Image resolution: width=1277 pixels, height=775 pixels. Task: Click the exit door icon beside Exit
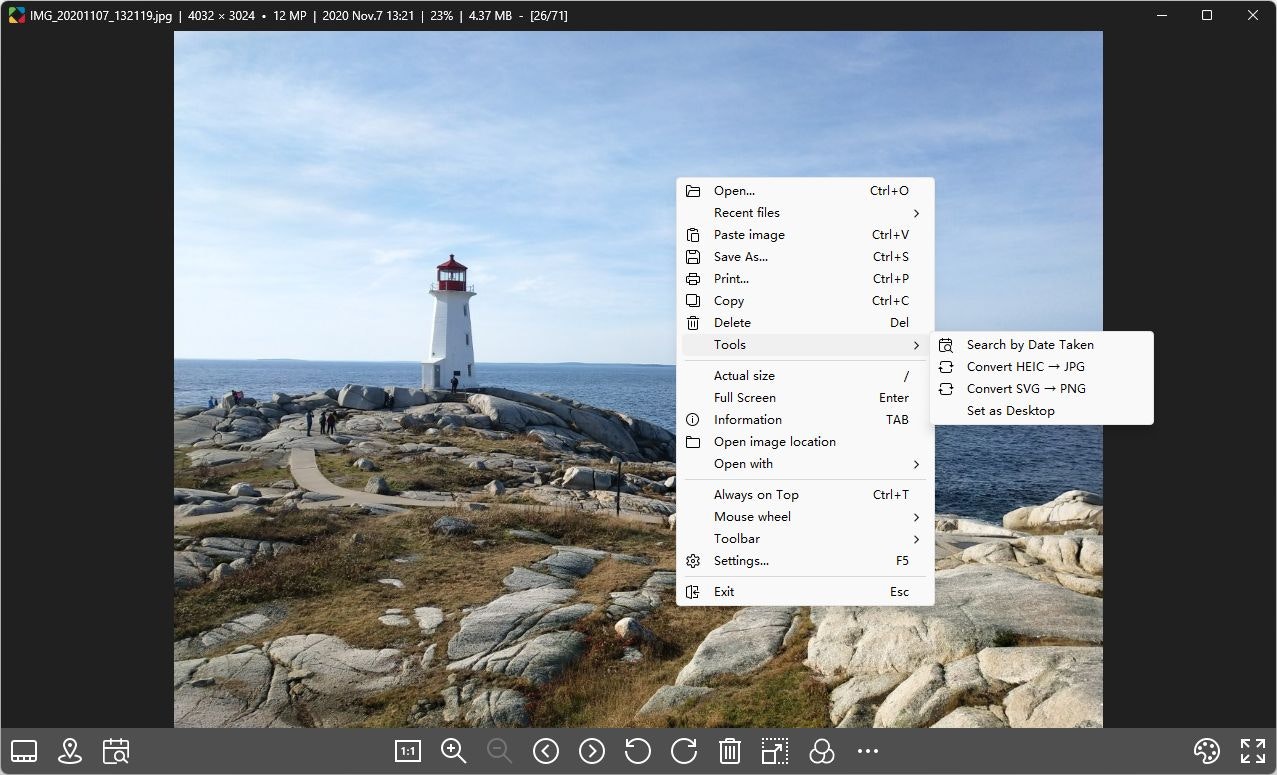[x=693, y=592]
